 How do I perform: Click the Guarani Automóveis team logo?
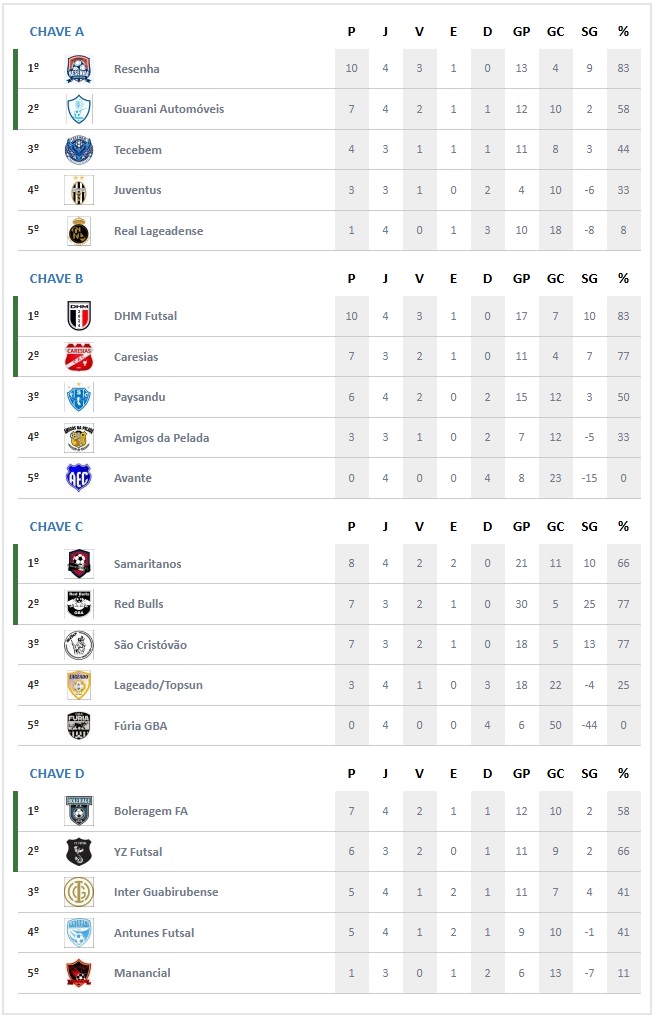click(x=79, y=109)
